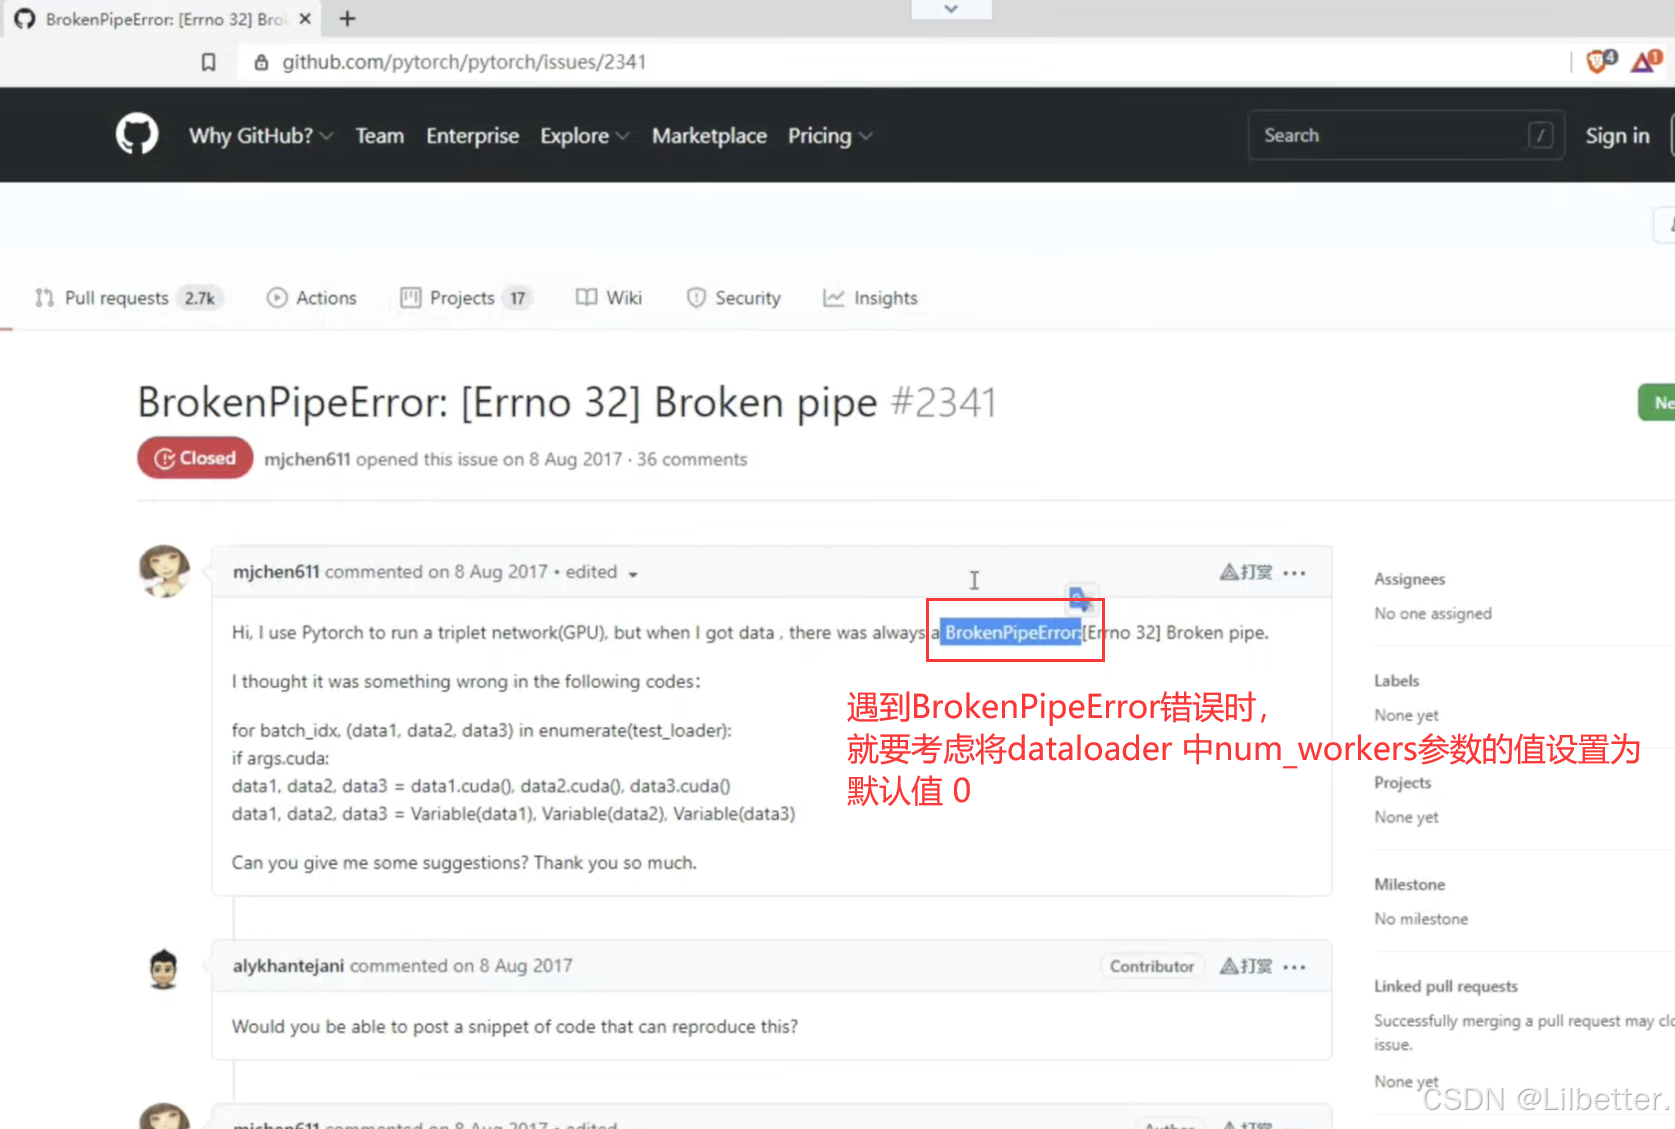1675x1129 pixels.
Task: Open the ellipsis menu on mjchen611's comment
Action: pyautogui.click(x=1294, y=573)
